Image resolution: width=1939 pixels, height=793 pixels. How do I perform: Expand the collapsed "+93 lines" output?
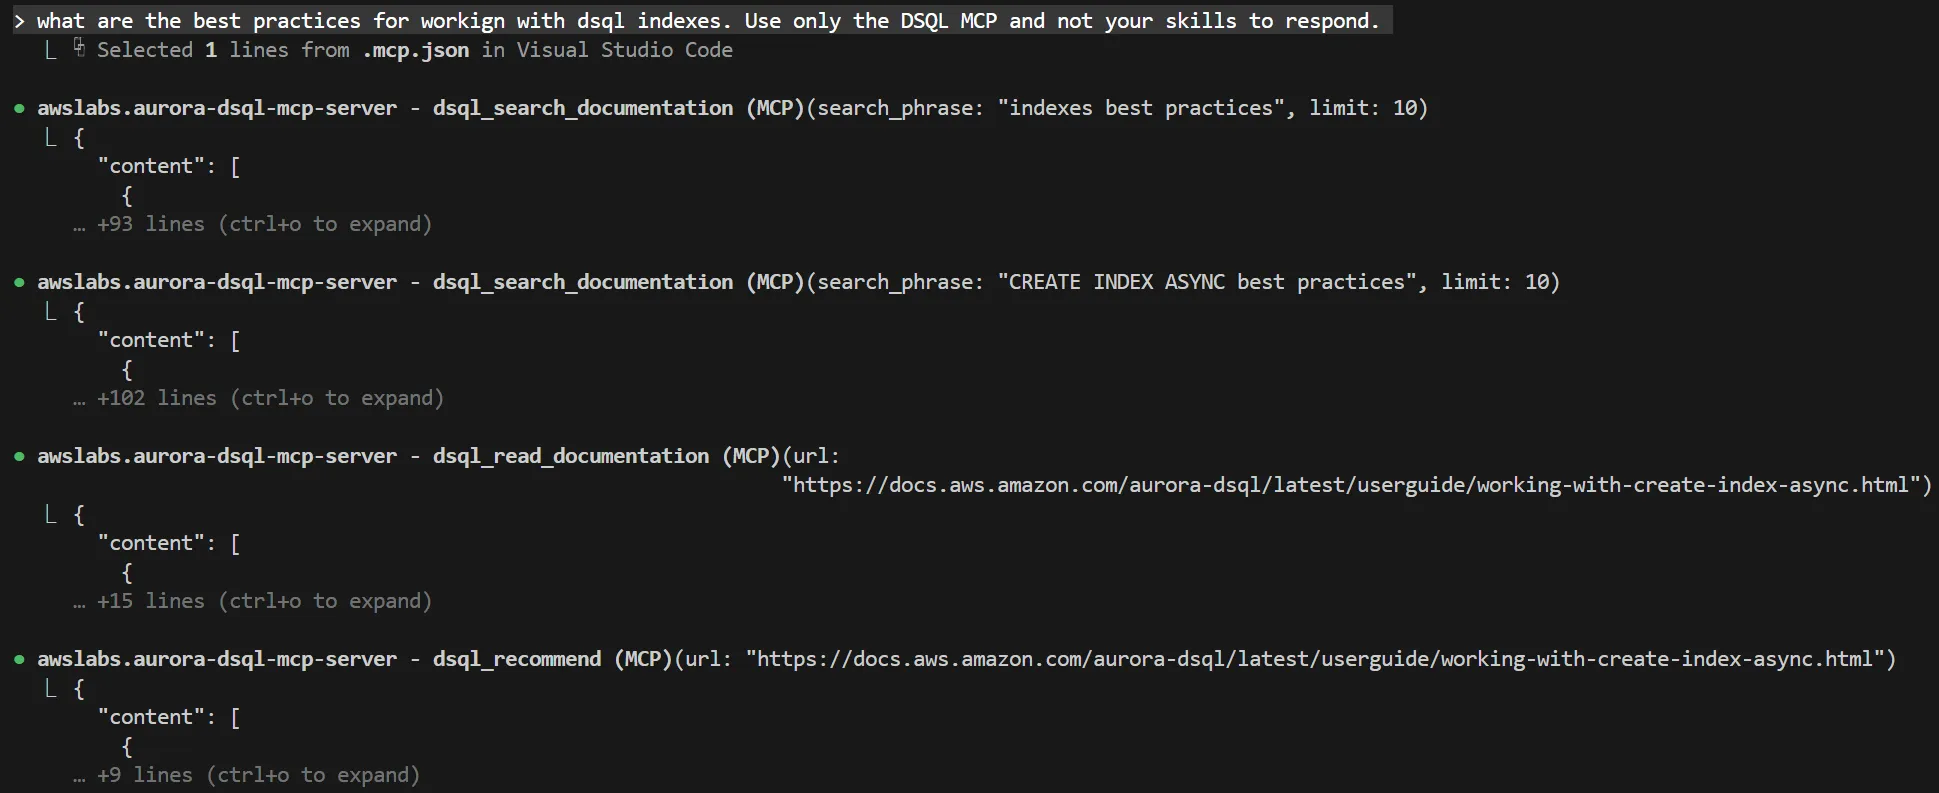264,224
